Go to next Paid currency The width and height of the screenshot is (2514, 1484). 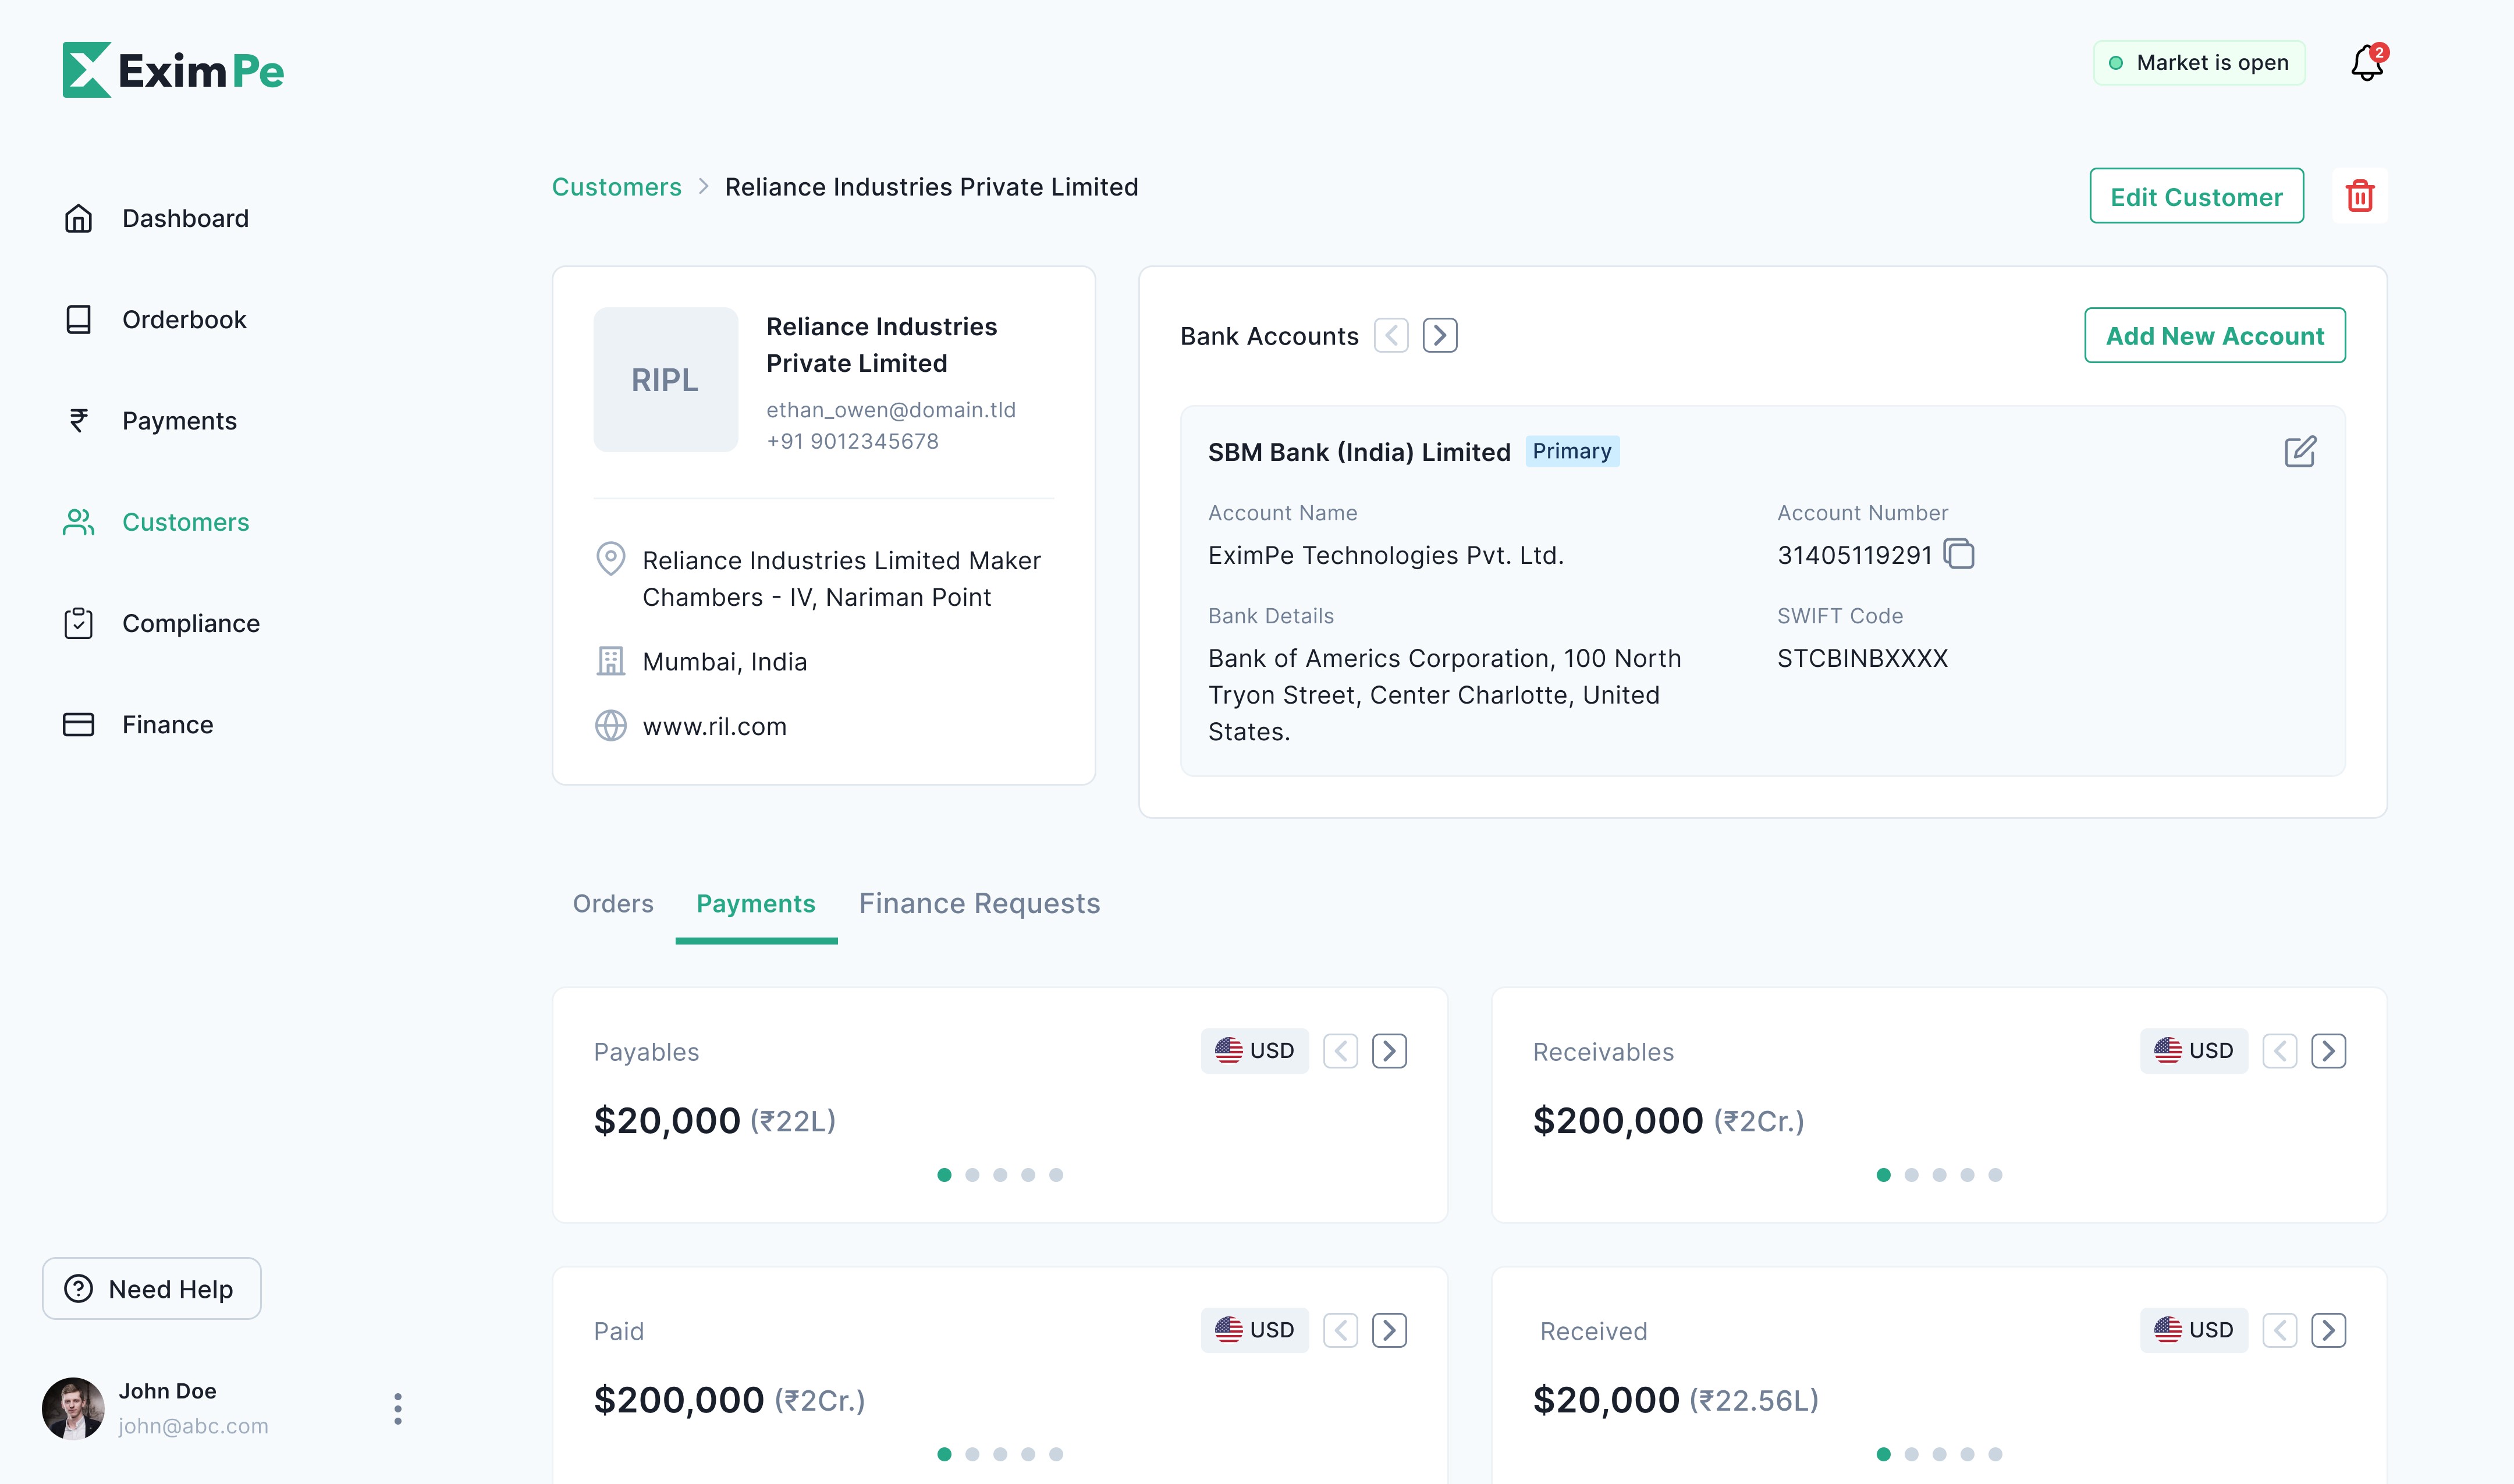point(1389,1329)
